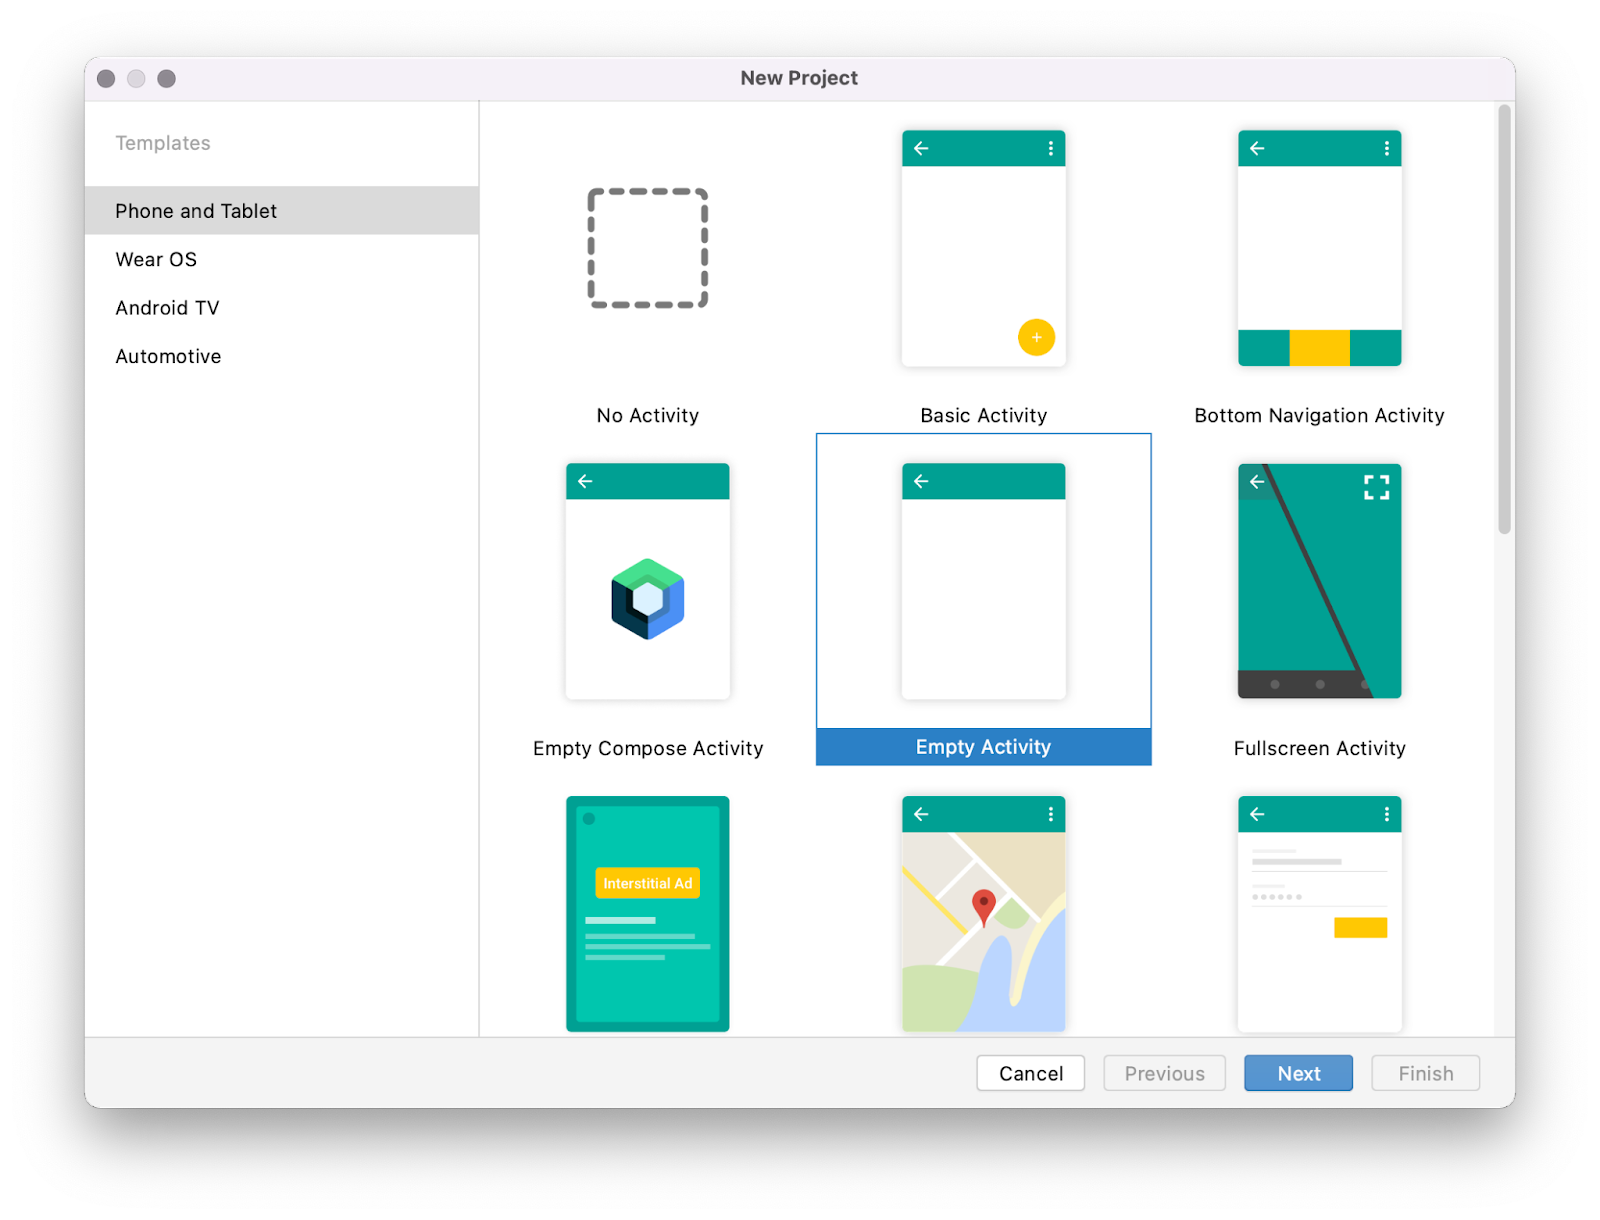Choose the Fullscreen Activity template
The image size is (1600, 1220).
pos(1319,582)
